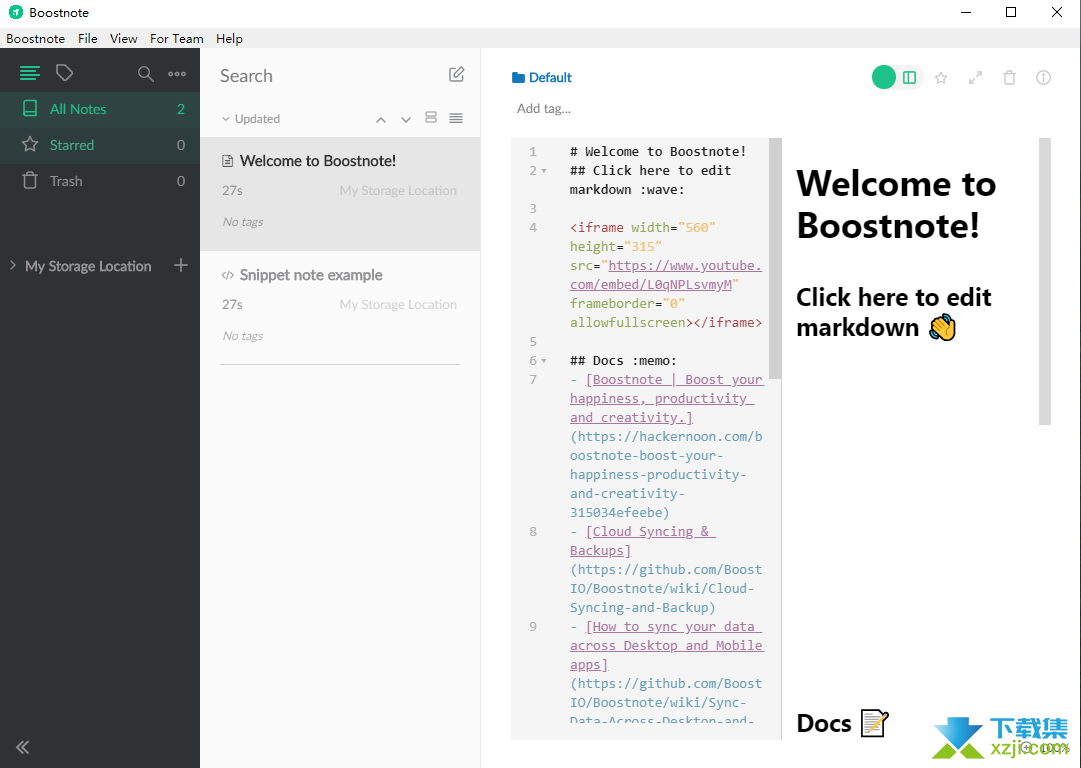Open the Boostnote menu
The width and height of the screenshot is (1081, 768).
36,39
